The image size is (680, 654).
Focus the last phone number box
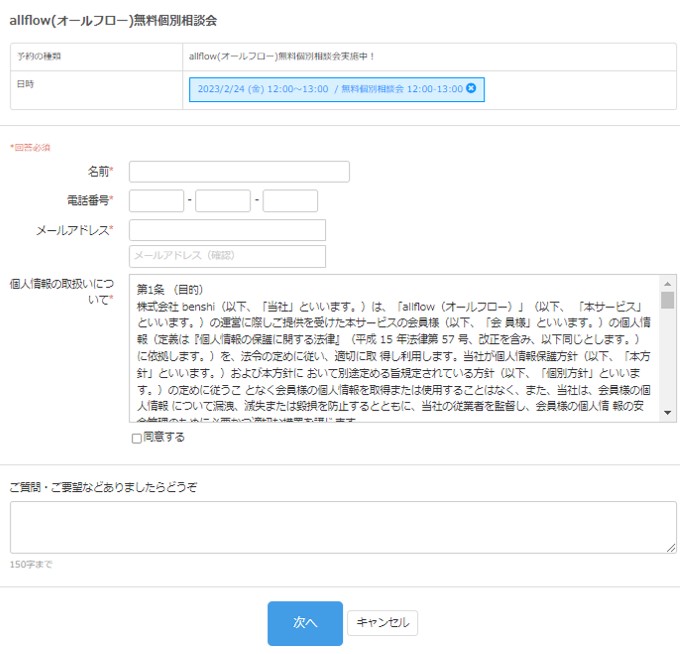tap(290, 201)
